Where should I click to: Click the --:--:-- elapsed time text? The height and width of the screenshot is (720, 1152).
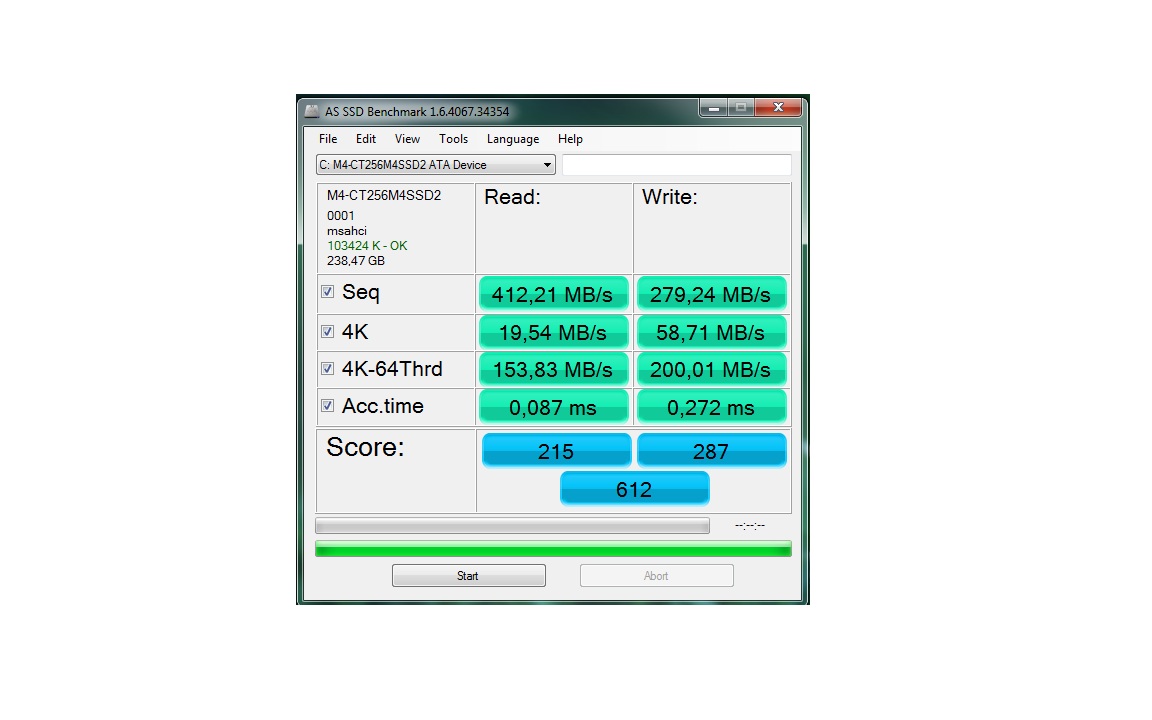click(x=749, y=525)
